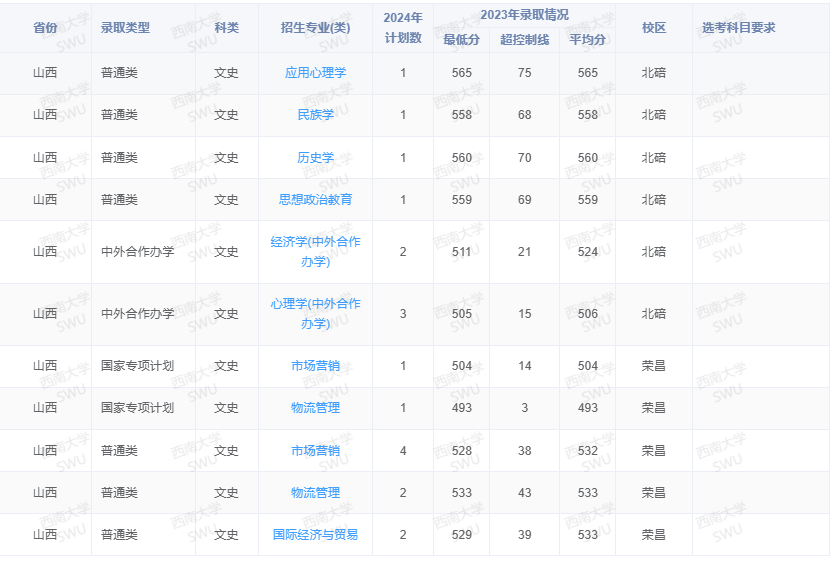Open the 历史学 major link
Screen dimensions: 832x561
coord(315,158)
